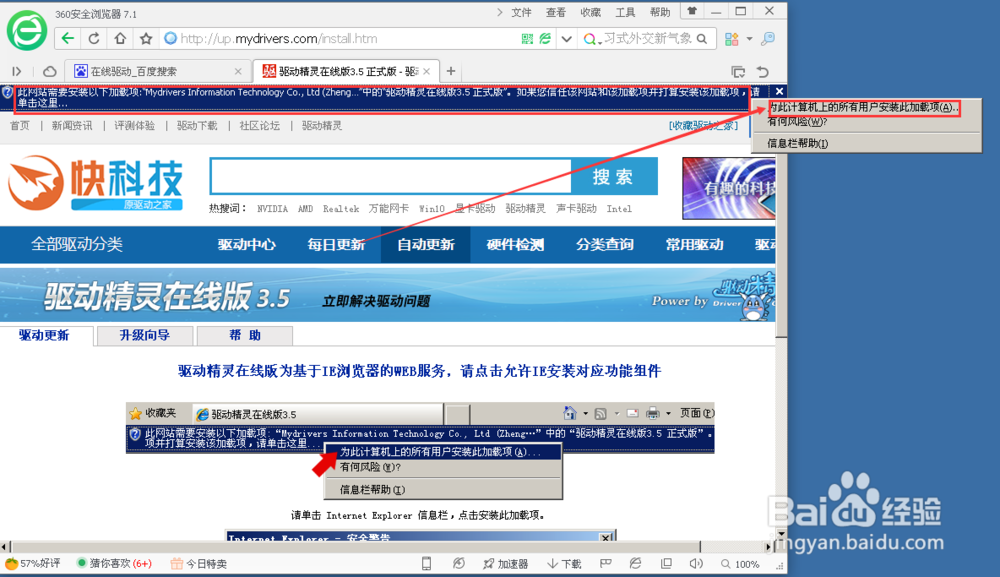Click the QR code icon in address bar
The height and width of the screenshot is (577, 1000).
[x=527, y=39]
